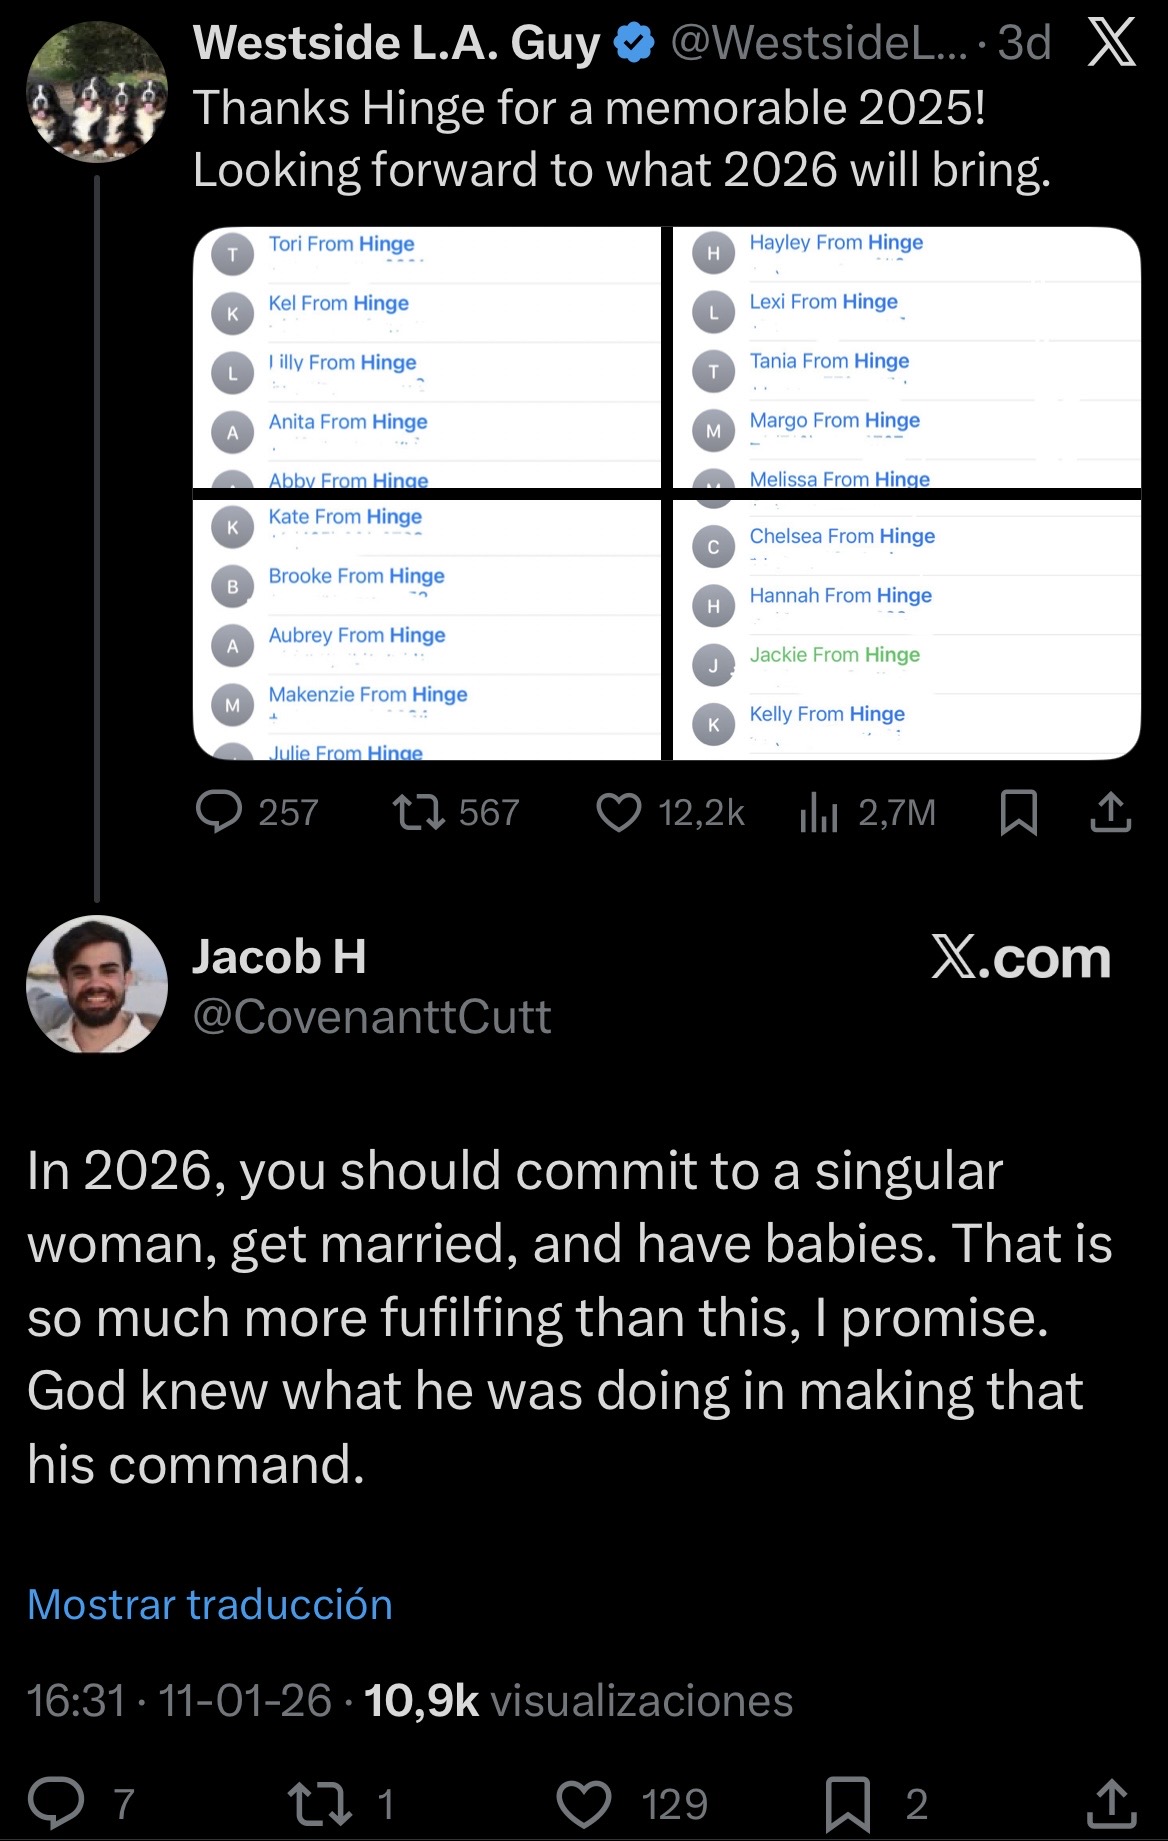
Task: Reply to Jacob H's tweet
Action: click(55, 1803)
